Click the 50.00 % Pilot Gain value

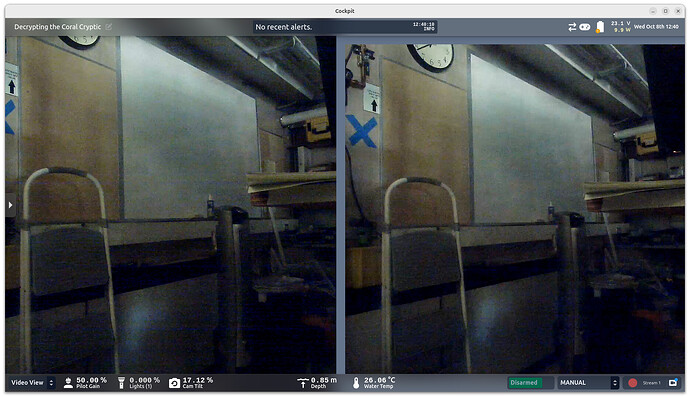click(92, 380)
